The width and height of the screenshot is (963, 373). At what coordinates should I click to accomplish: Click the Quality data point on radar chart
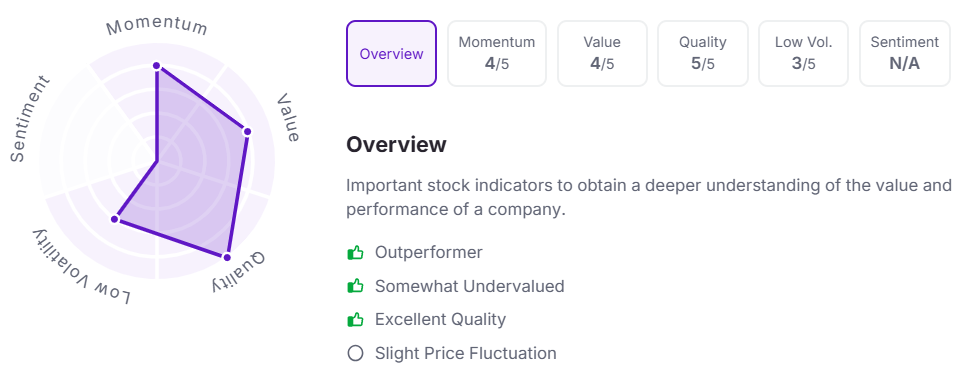tap(227, 257)
